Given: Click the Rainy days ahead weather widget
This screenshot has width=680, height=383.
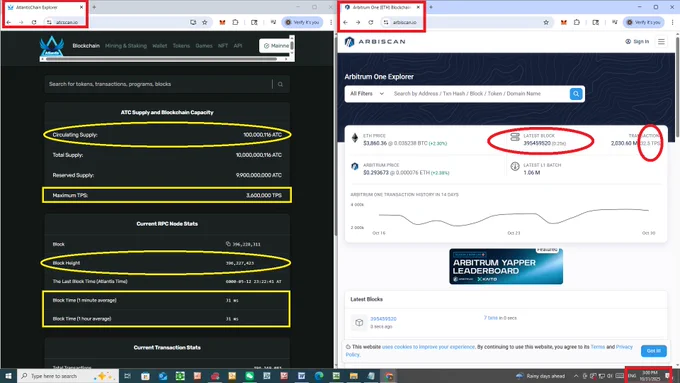Looking at the screenshot, I should [540, 376].
